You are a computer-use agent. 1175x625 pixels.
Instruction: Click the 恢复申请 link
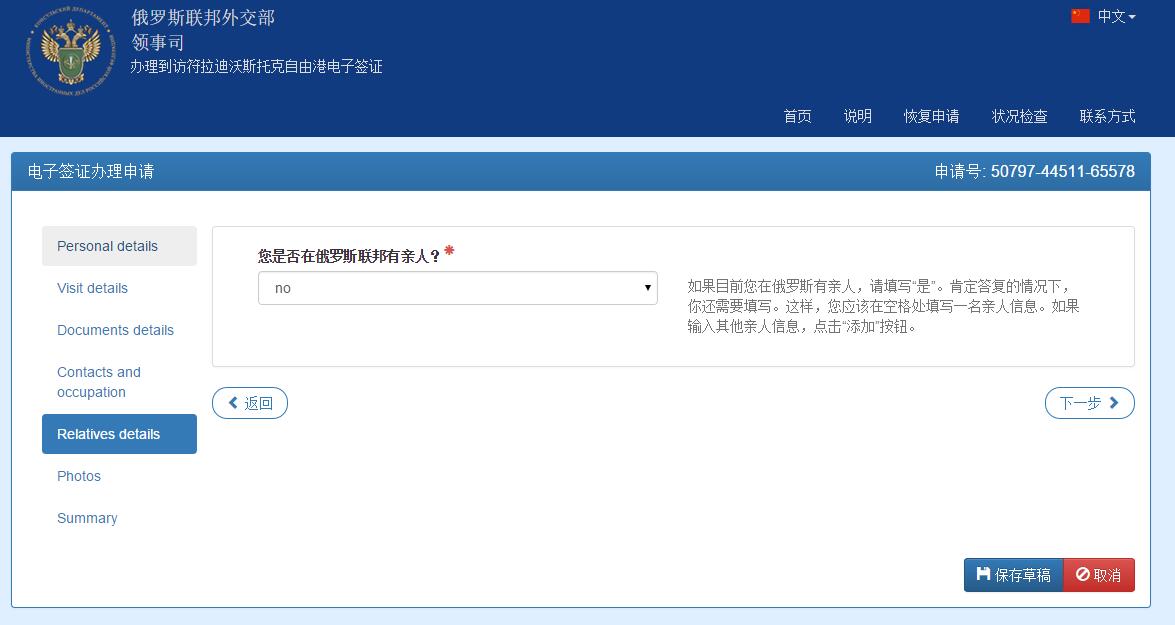click(x=930, y=116)
